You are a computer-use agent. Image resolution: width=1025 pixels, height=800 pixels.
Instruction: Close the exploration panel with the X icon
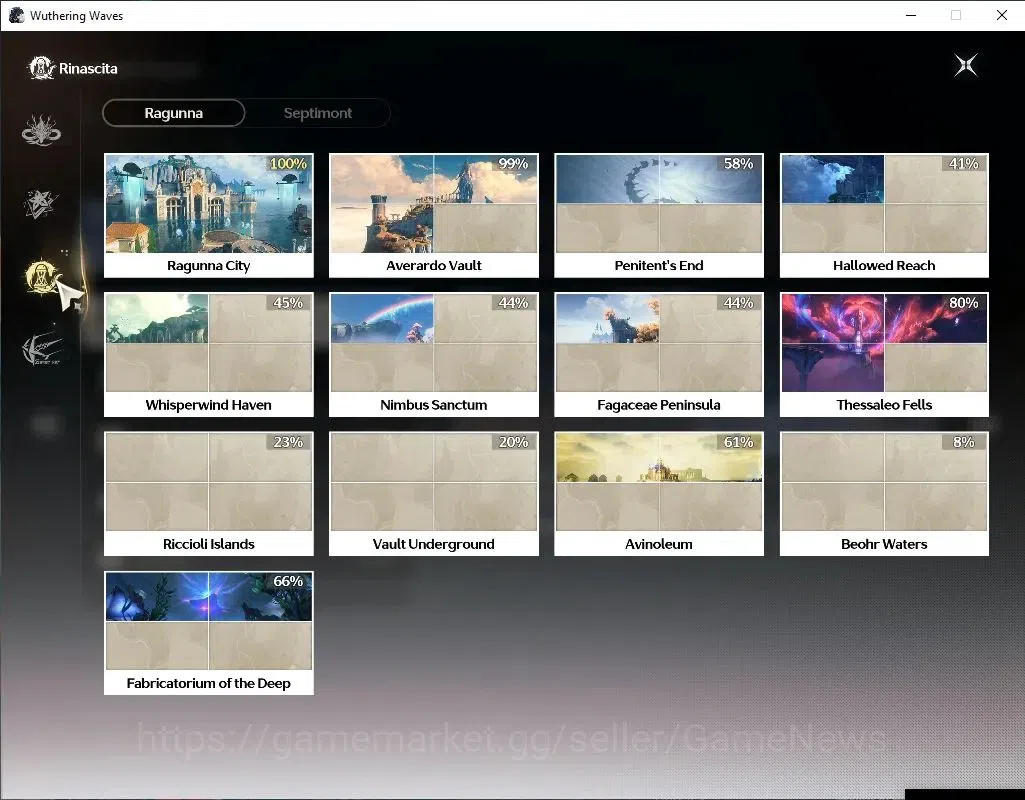966,65
